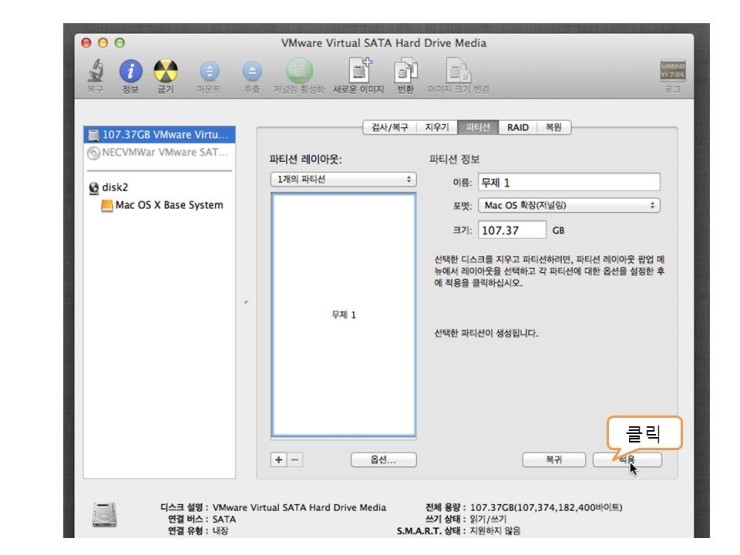The image size is (740, 555).
Task: Open the 포맷 Mac OS 확장 dropdown
Action: pyautogui.click(x=568, y=205)
